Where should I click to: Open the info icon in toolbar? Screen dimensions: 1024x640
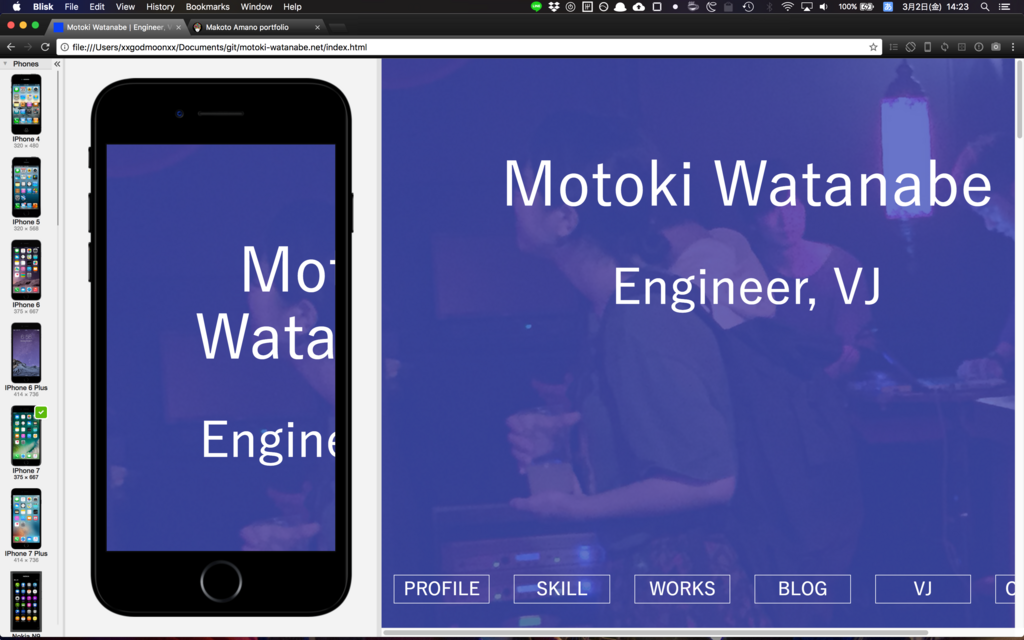click(978, 47)
